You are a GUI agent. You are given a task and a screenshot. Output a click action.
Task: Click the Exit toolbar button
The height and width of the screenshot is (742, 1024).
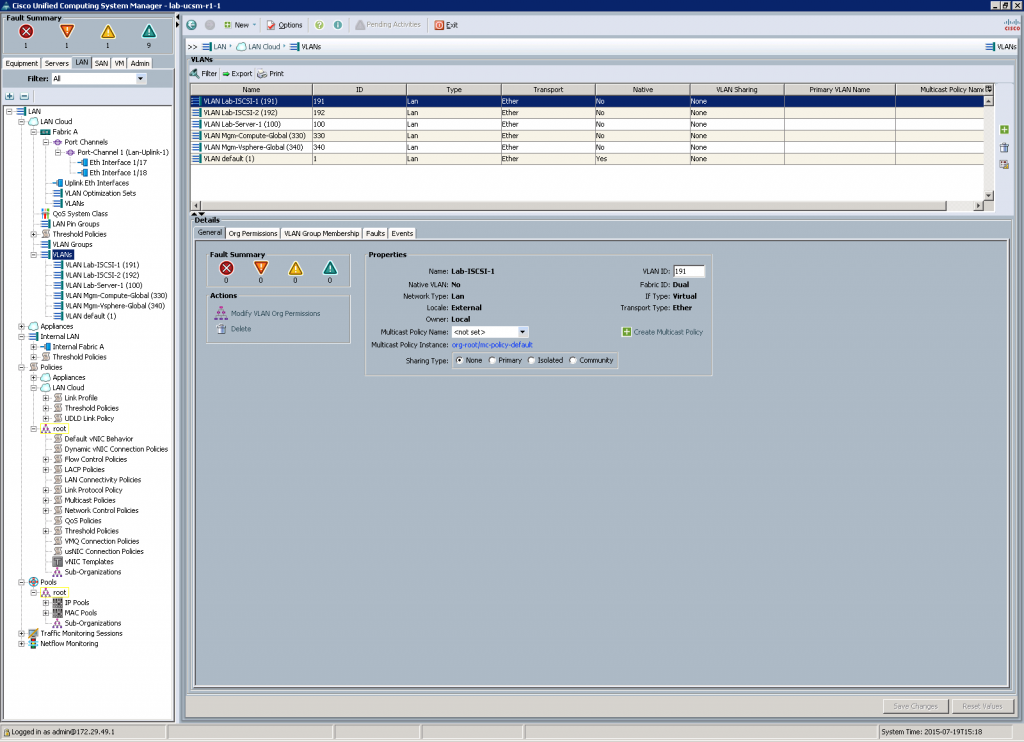coord(447,25)
